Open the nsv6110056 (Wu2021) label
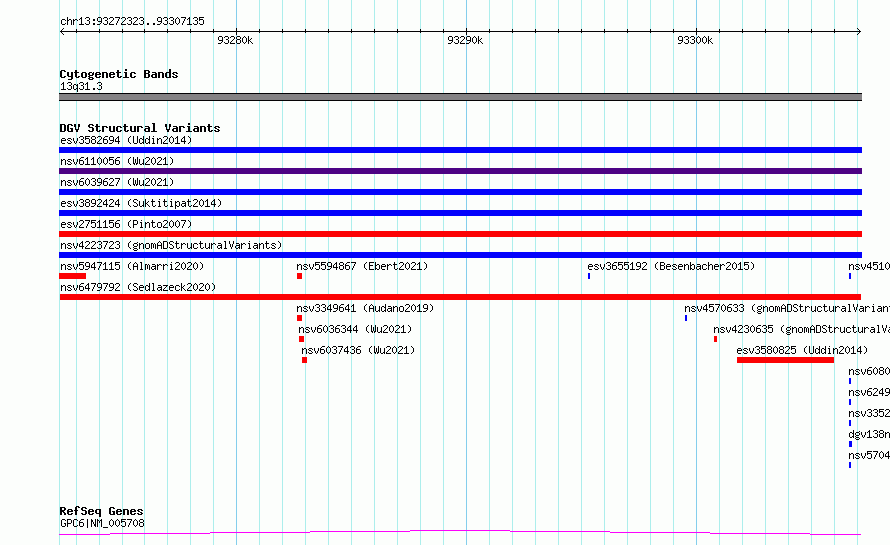The width and height of the screenshot is (890, 545). tap(117, 161)
